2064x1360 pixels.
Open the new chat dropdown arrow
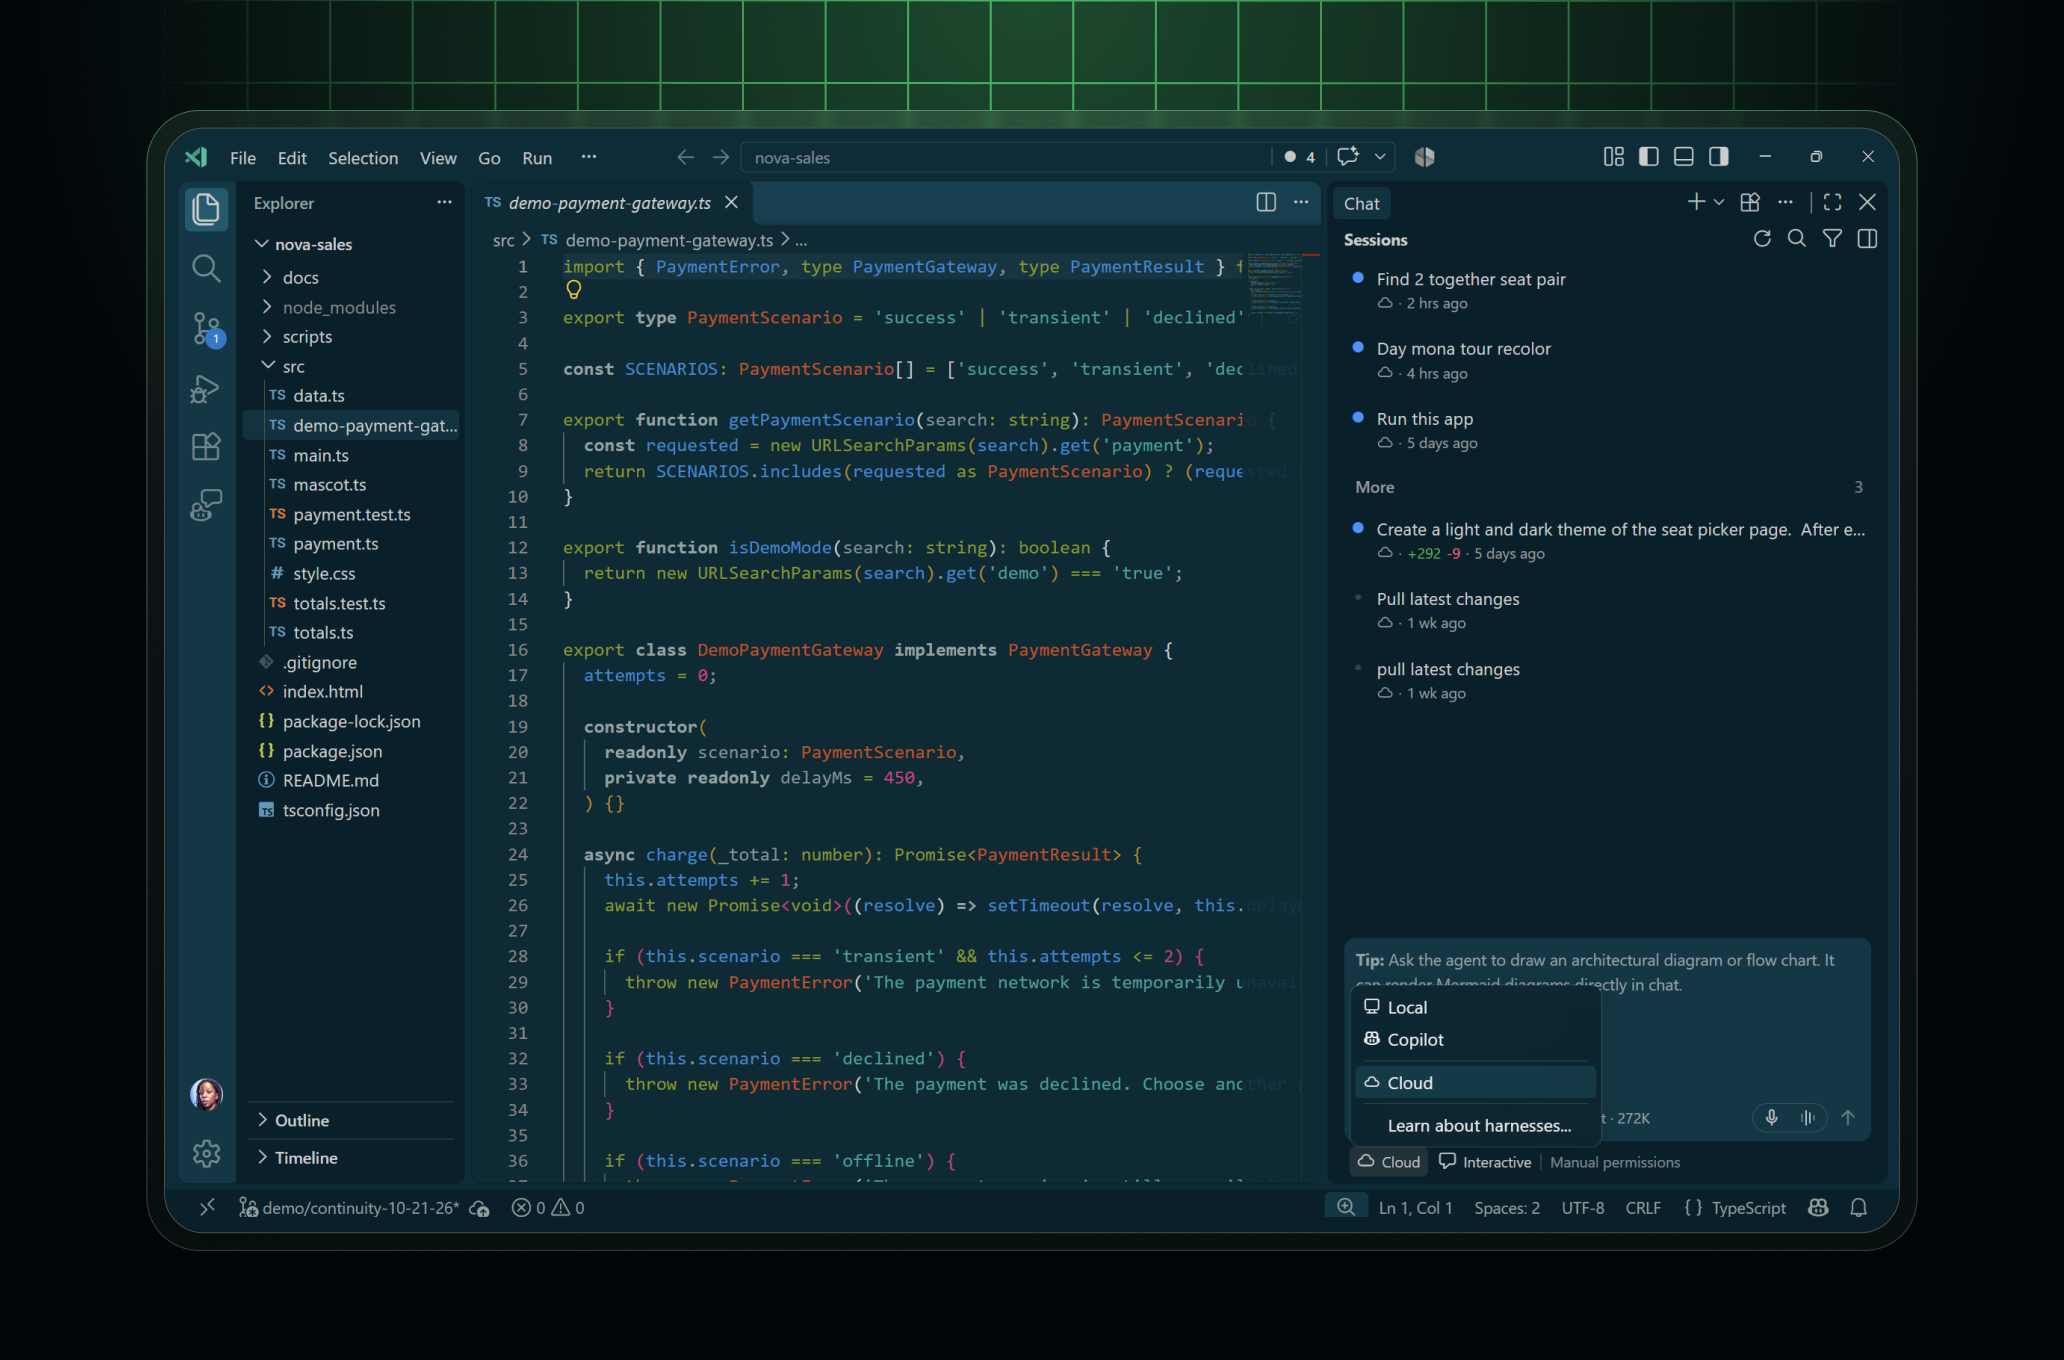[1719, 202]
